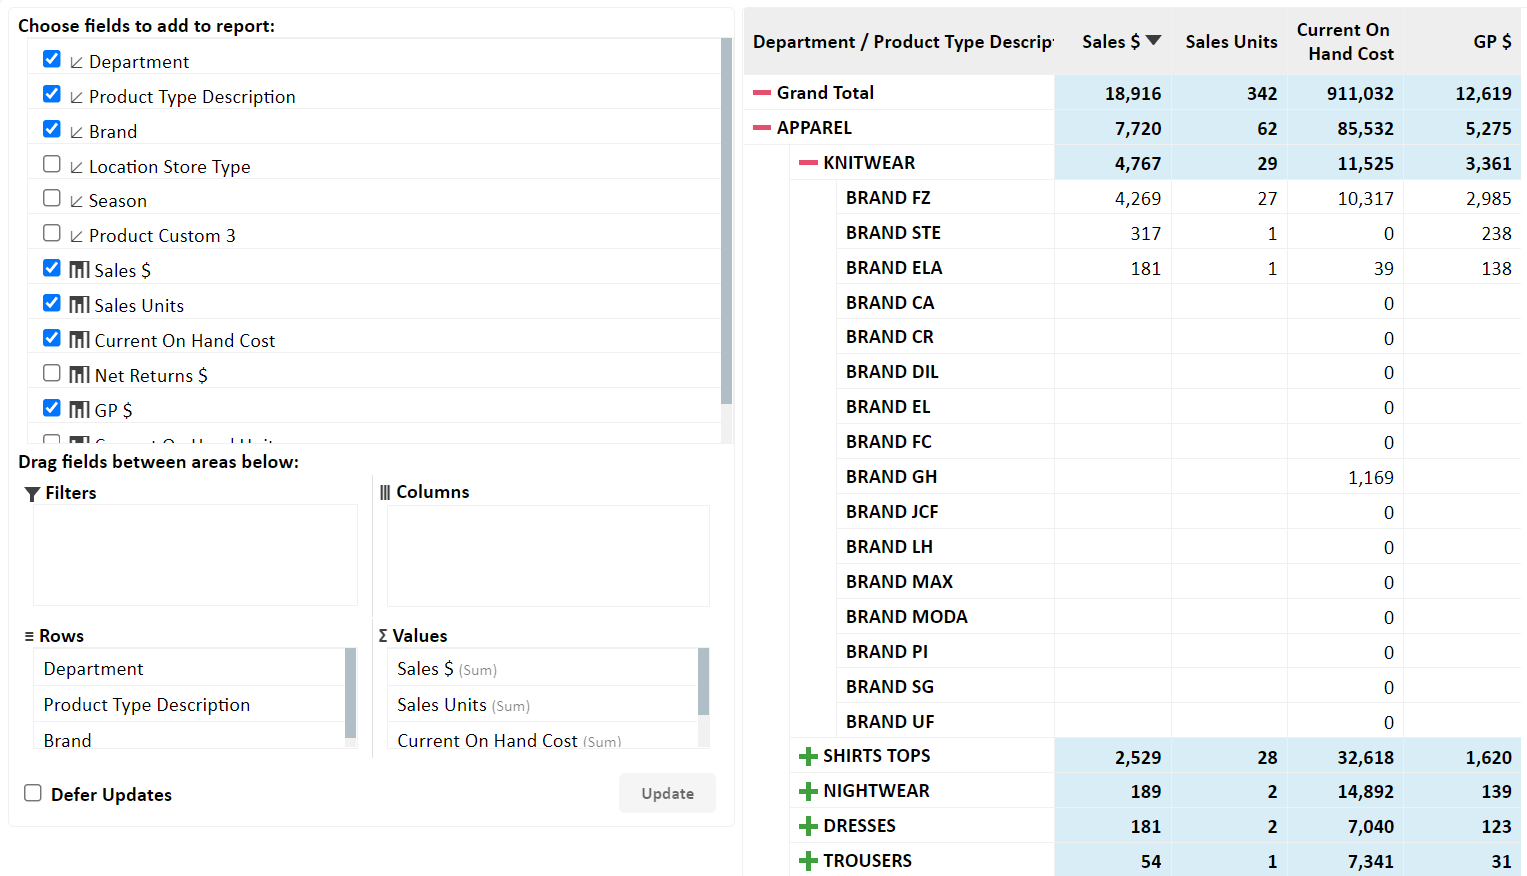The width and height of the screenshot is (1527, 876).
Task: Click the measure icon beside Net Returns $
Action: coord(79,375)
